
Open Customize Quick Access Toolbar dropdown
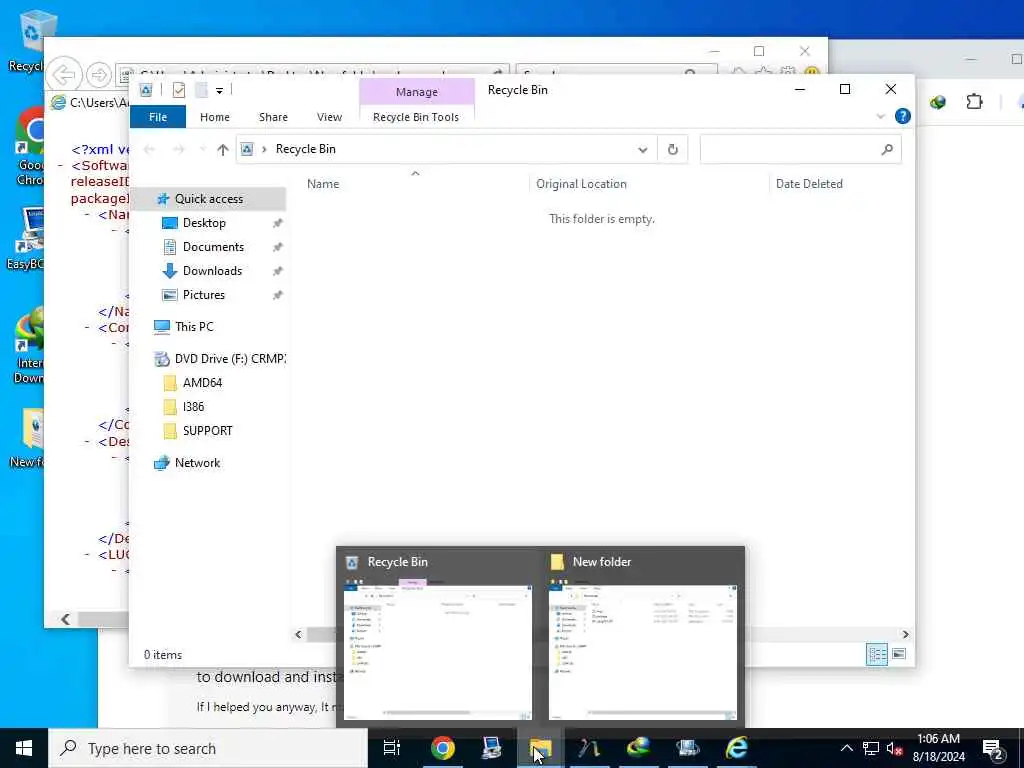point(219,91)
